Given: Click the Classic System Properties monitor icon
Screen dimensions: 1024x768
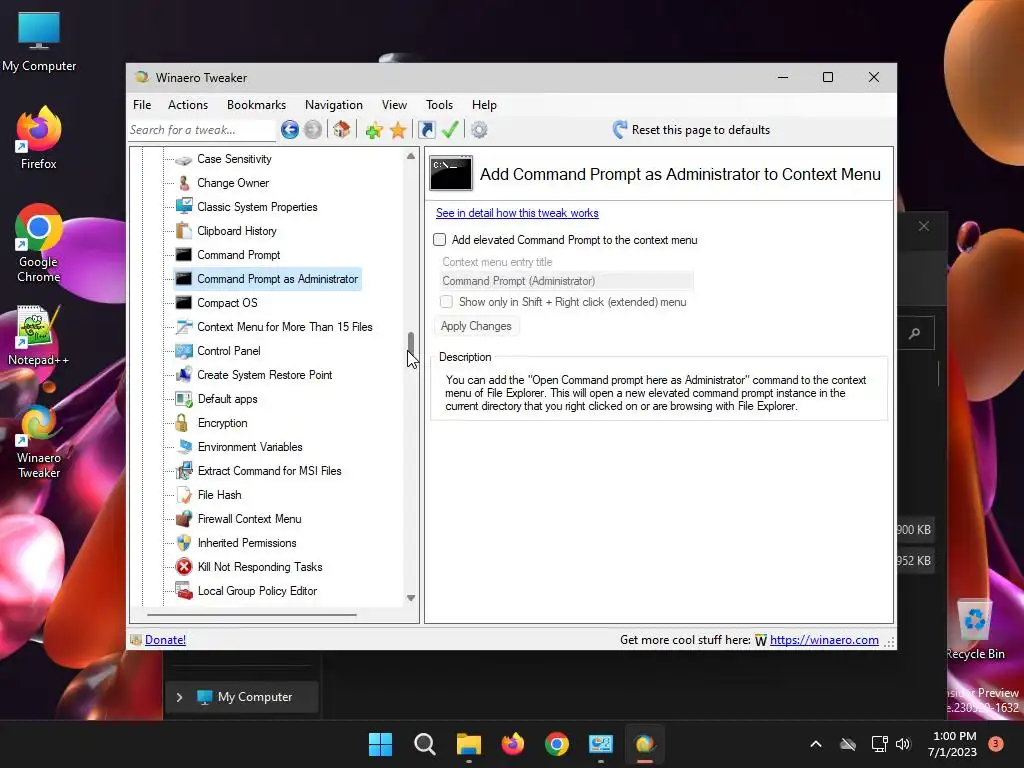Looking at the screenshot, I should [184, 207].
